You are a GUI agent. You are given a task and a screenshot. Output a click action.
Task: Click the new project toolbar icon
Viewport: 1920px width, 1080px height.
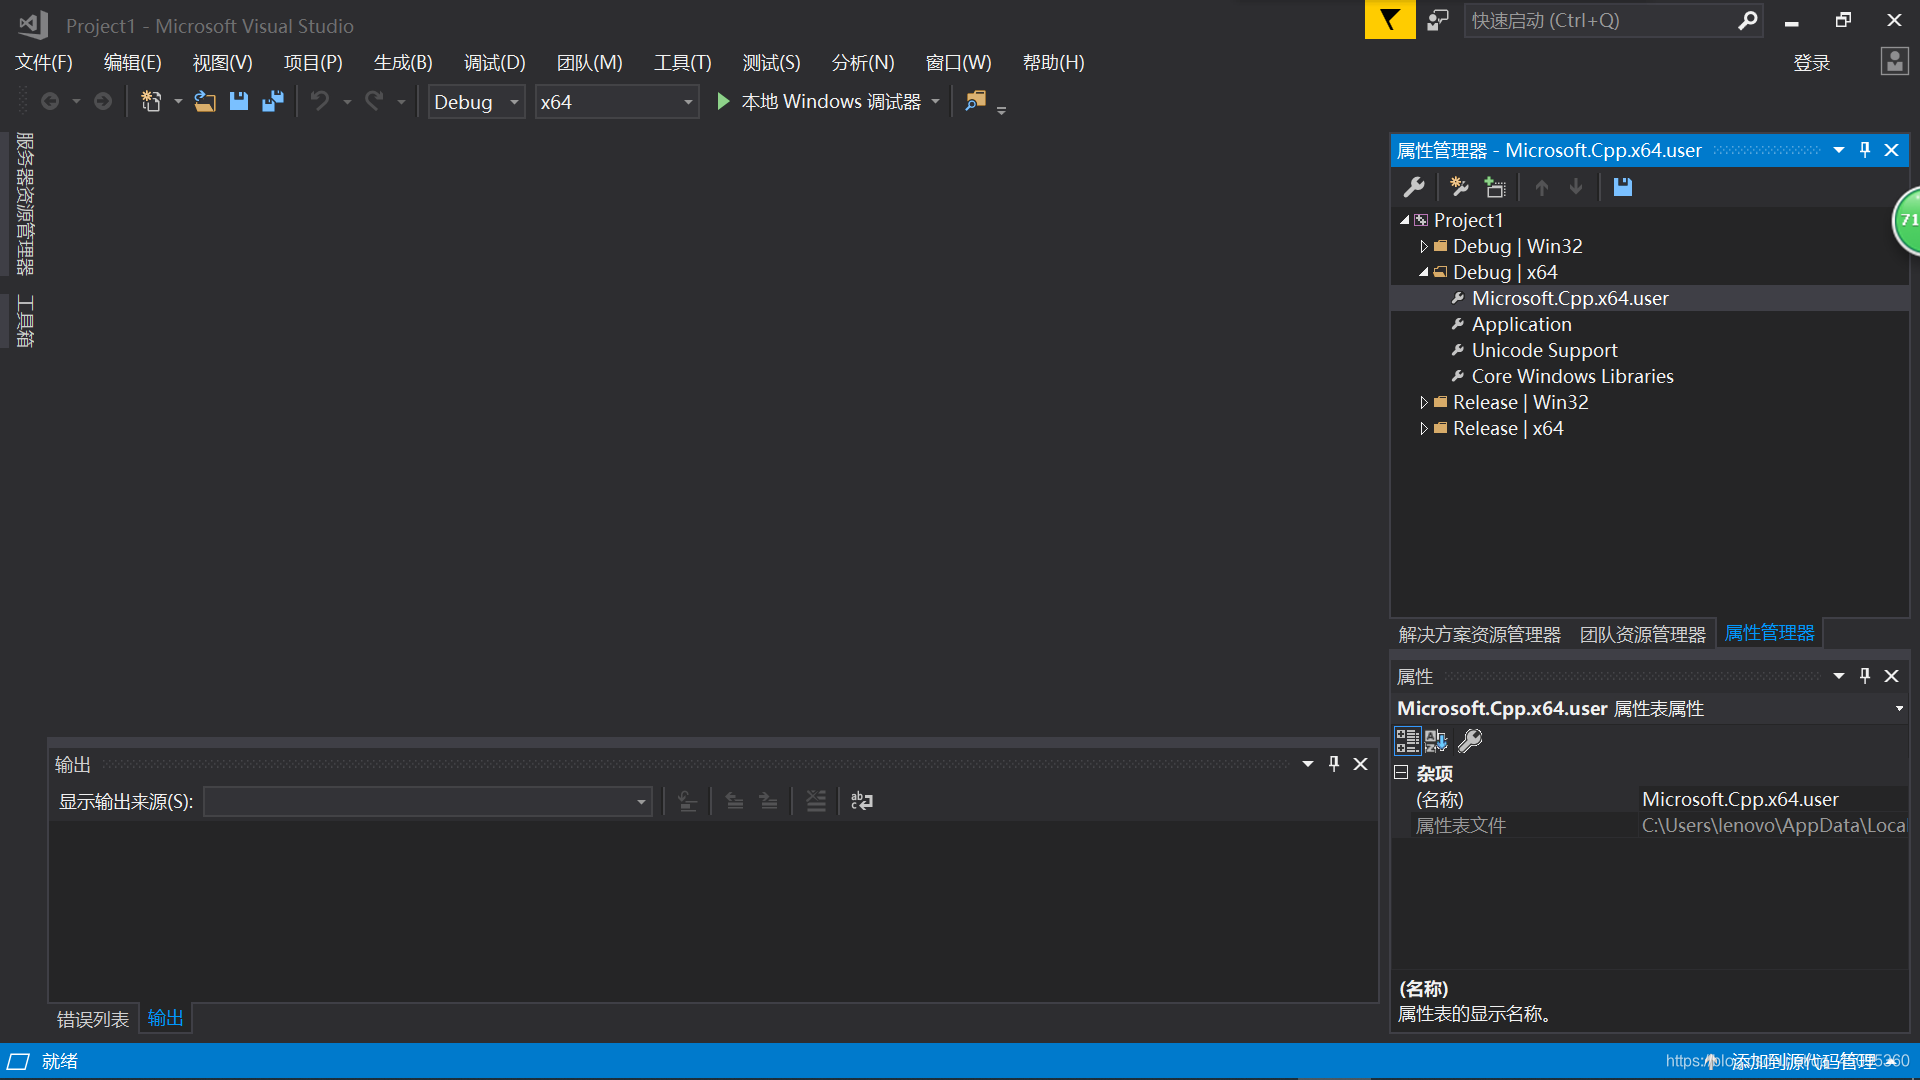[151, 101]
